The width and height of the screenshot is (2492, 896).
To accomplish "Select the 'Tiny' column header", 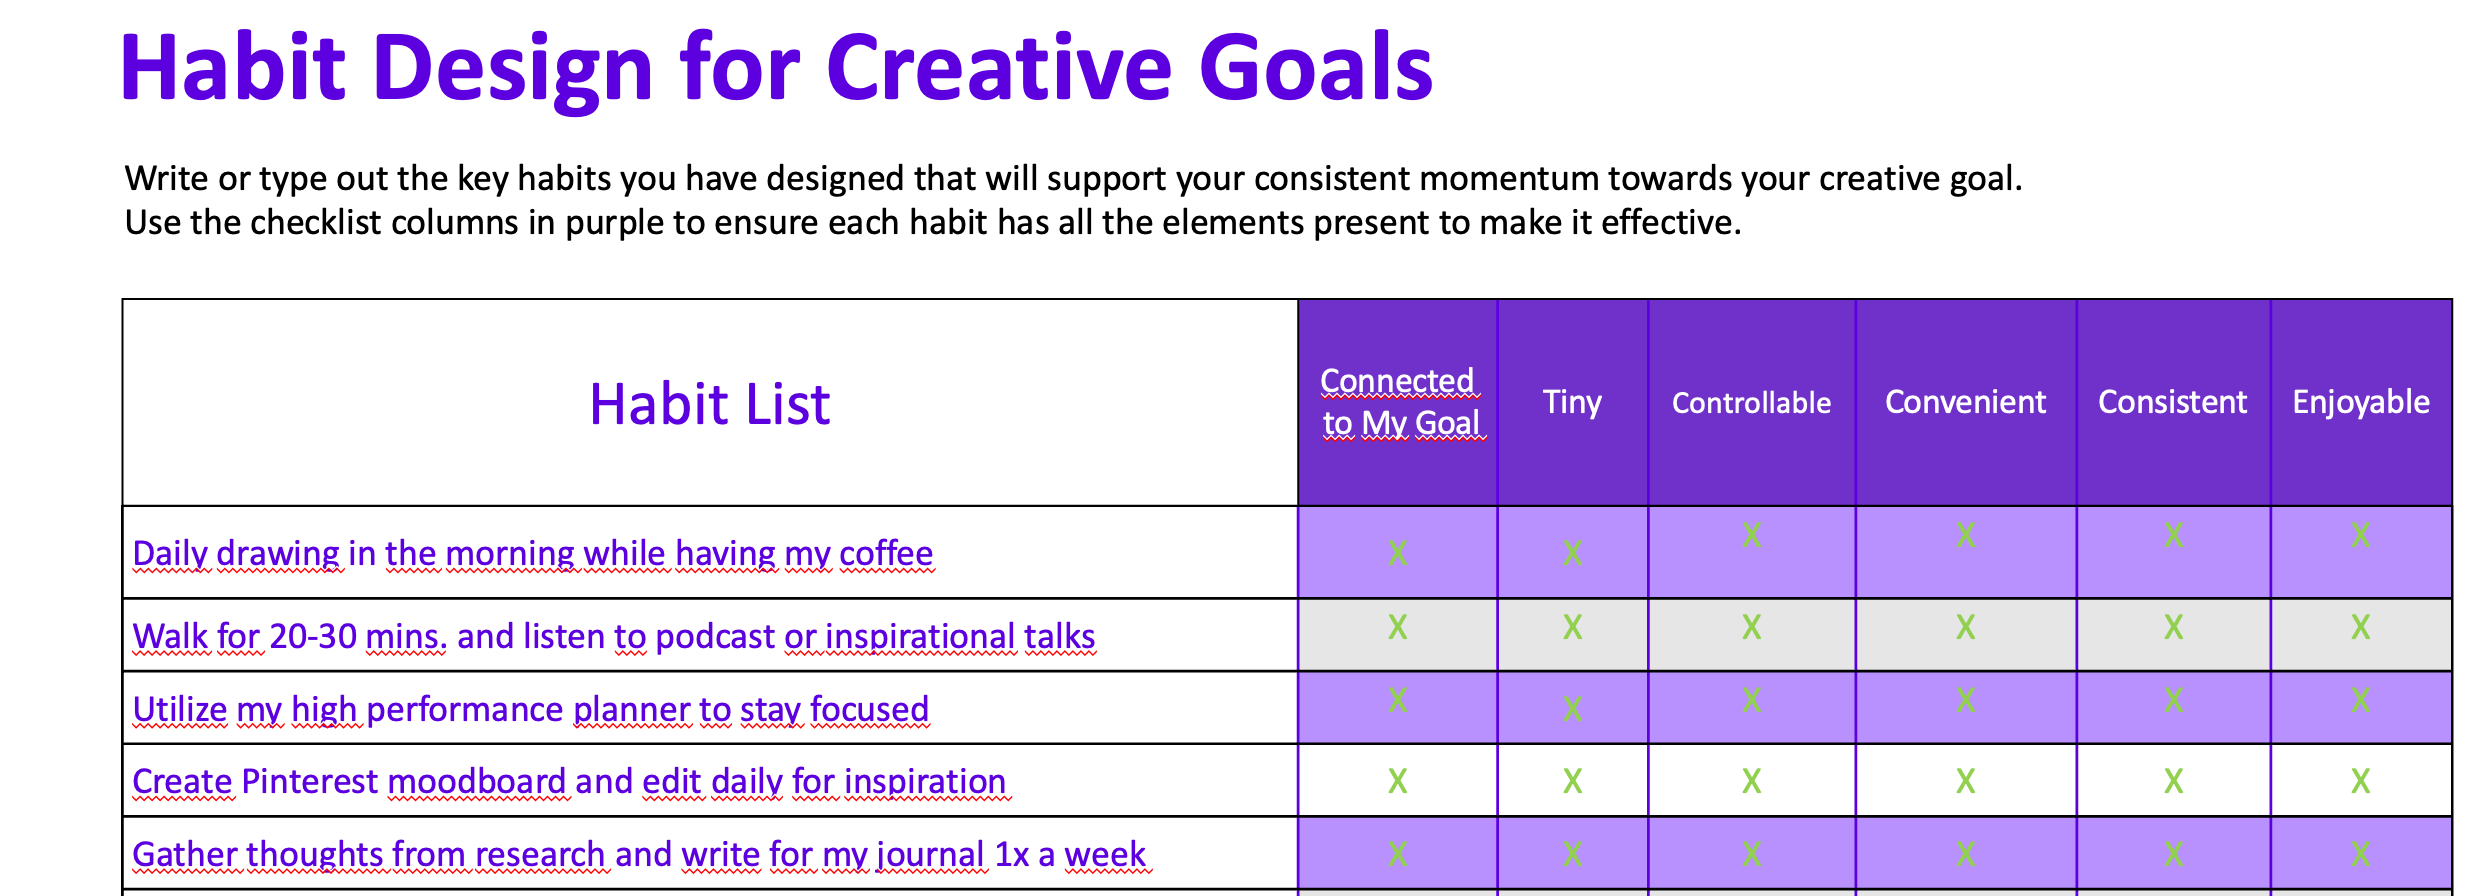I will pyautogui.click(x=1572, y=402).
